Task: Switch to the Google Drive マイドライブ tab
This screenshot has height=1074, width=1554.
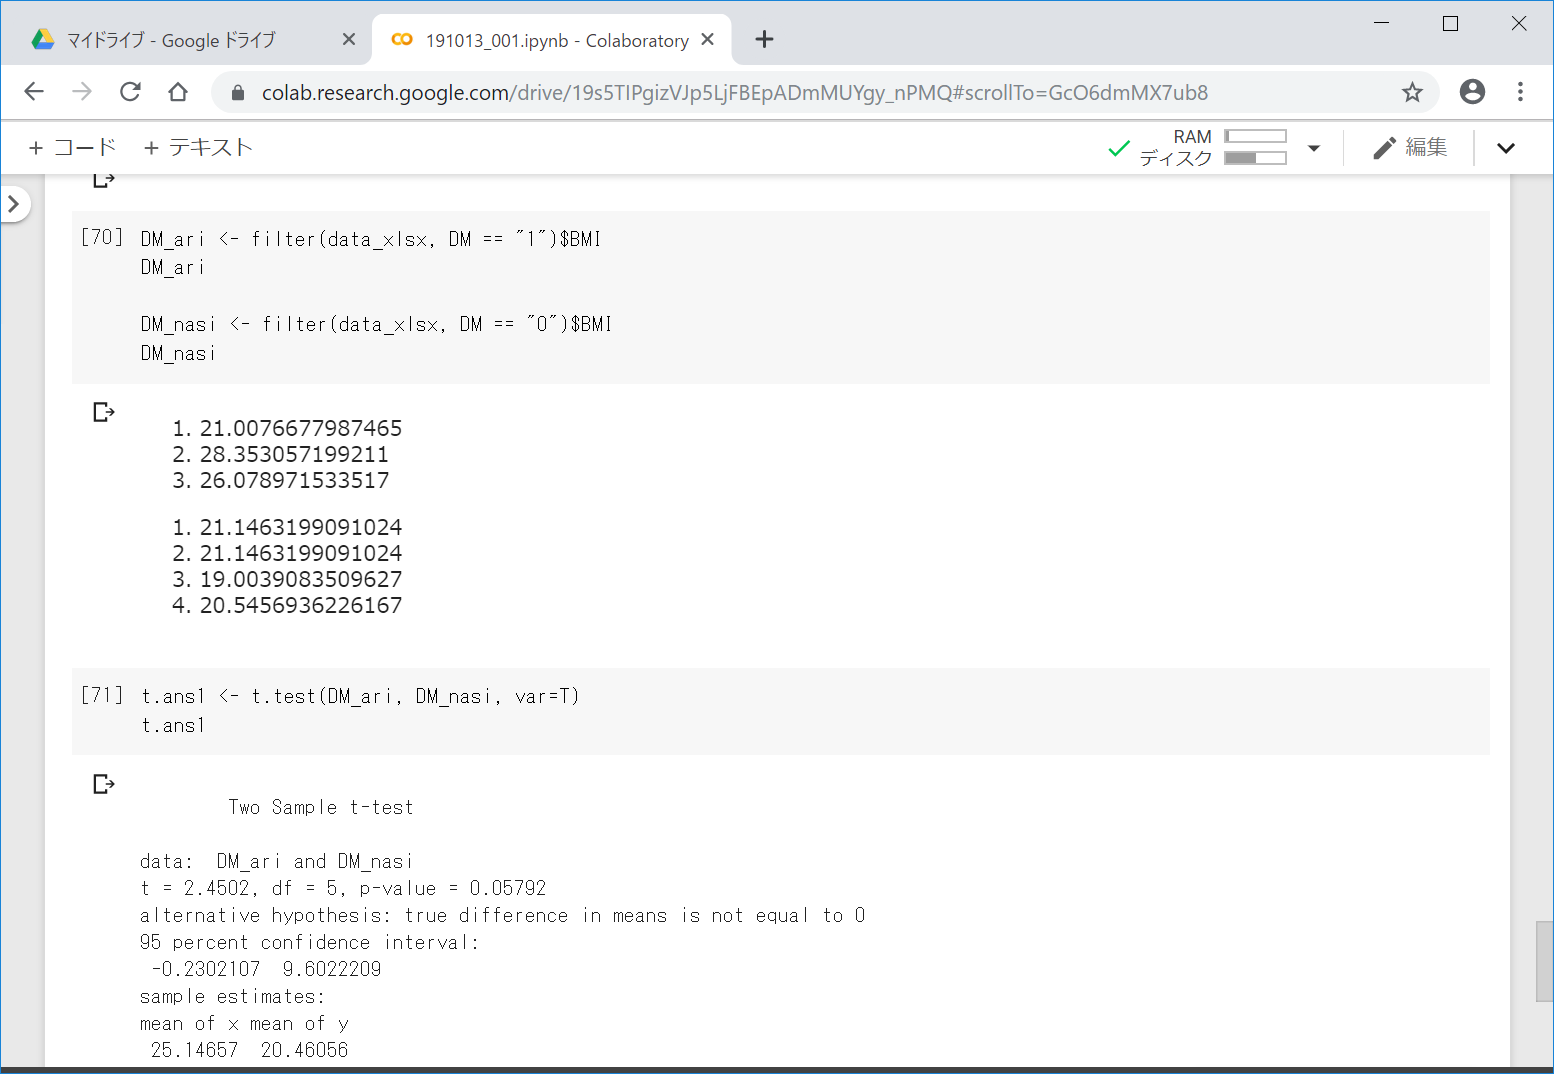Action: [170, 40]
